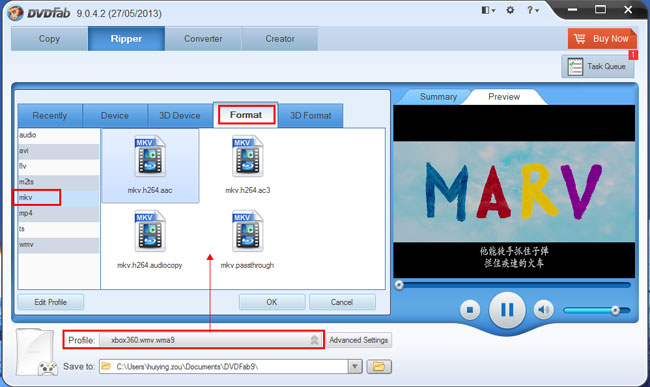The width and height of the screenshot is (650, 387).
Task: Open the skin layout menu in title bar
Action: coord(488,10)
